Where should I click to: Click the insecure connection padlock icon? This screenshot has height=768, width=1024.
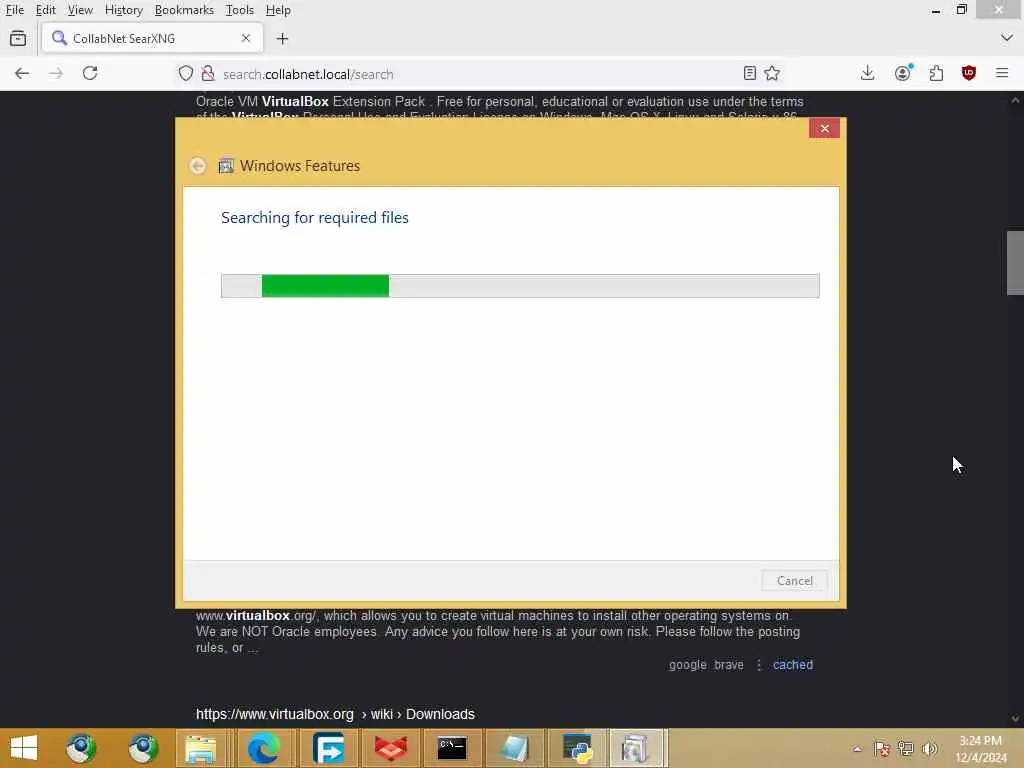(208, 74)
